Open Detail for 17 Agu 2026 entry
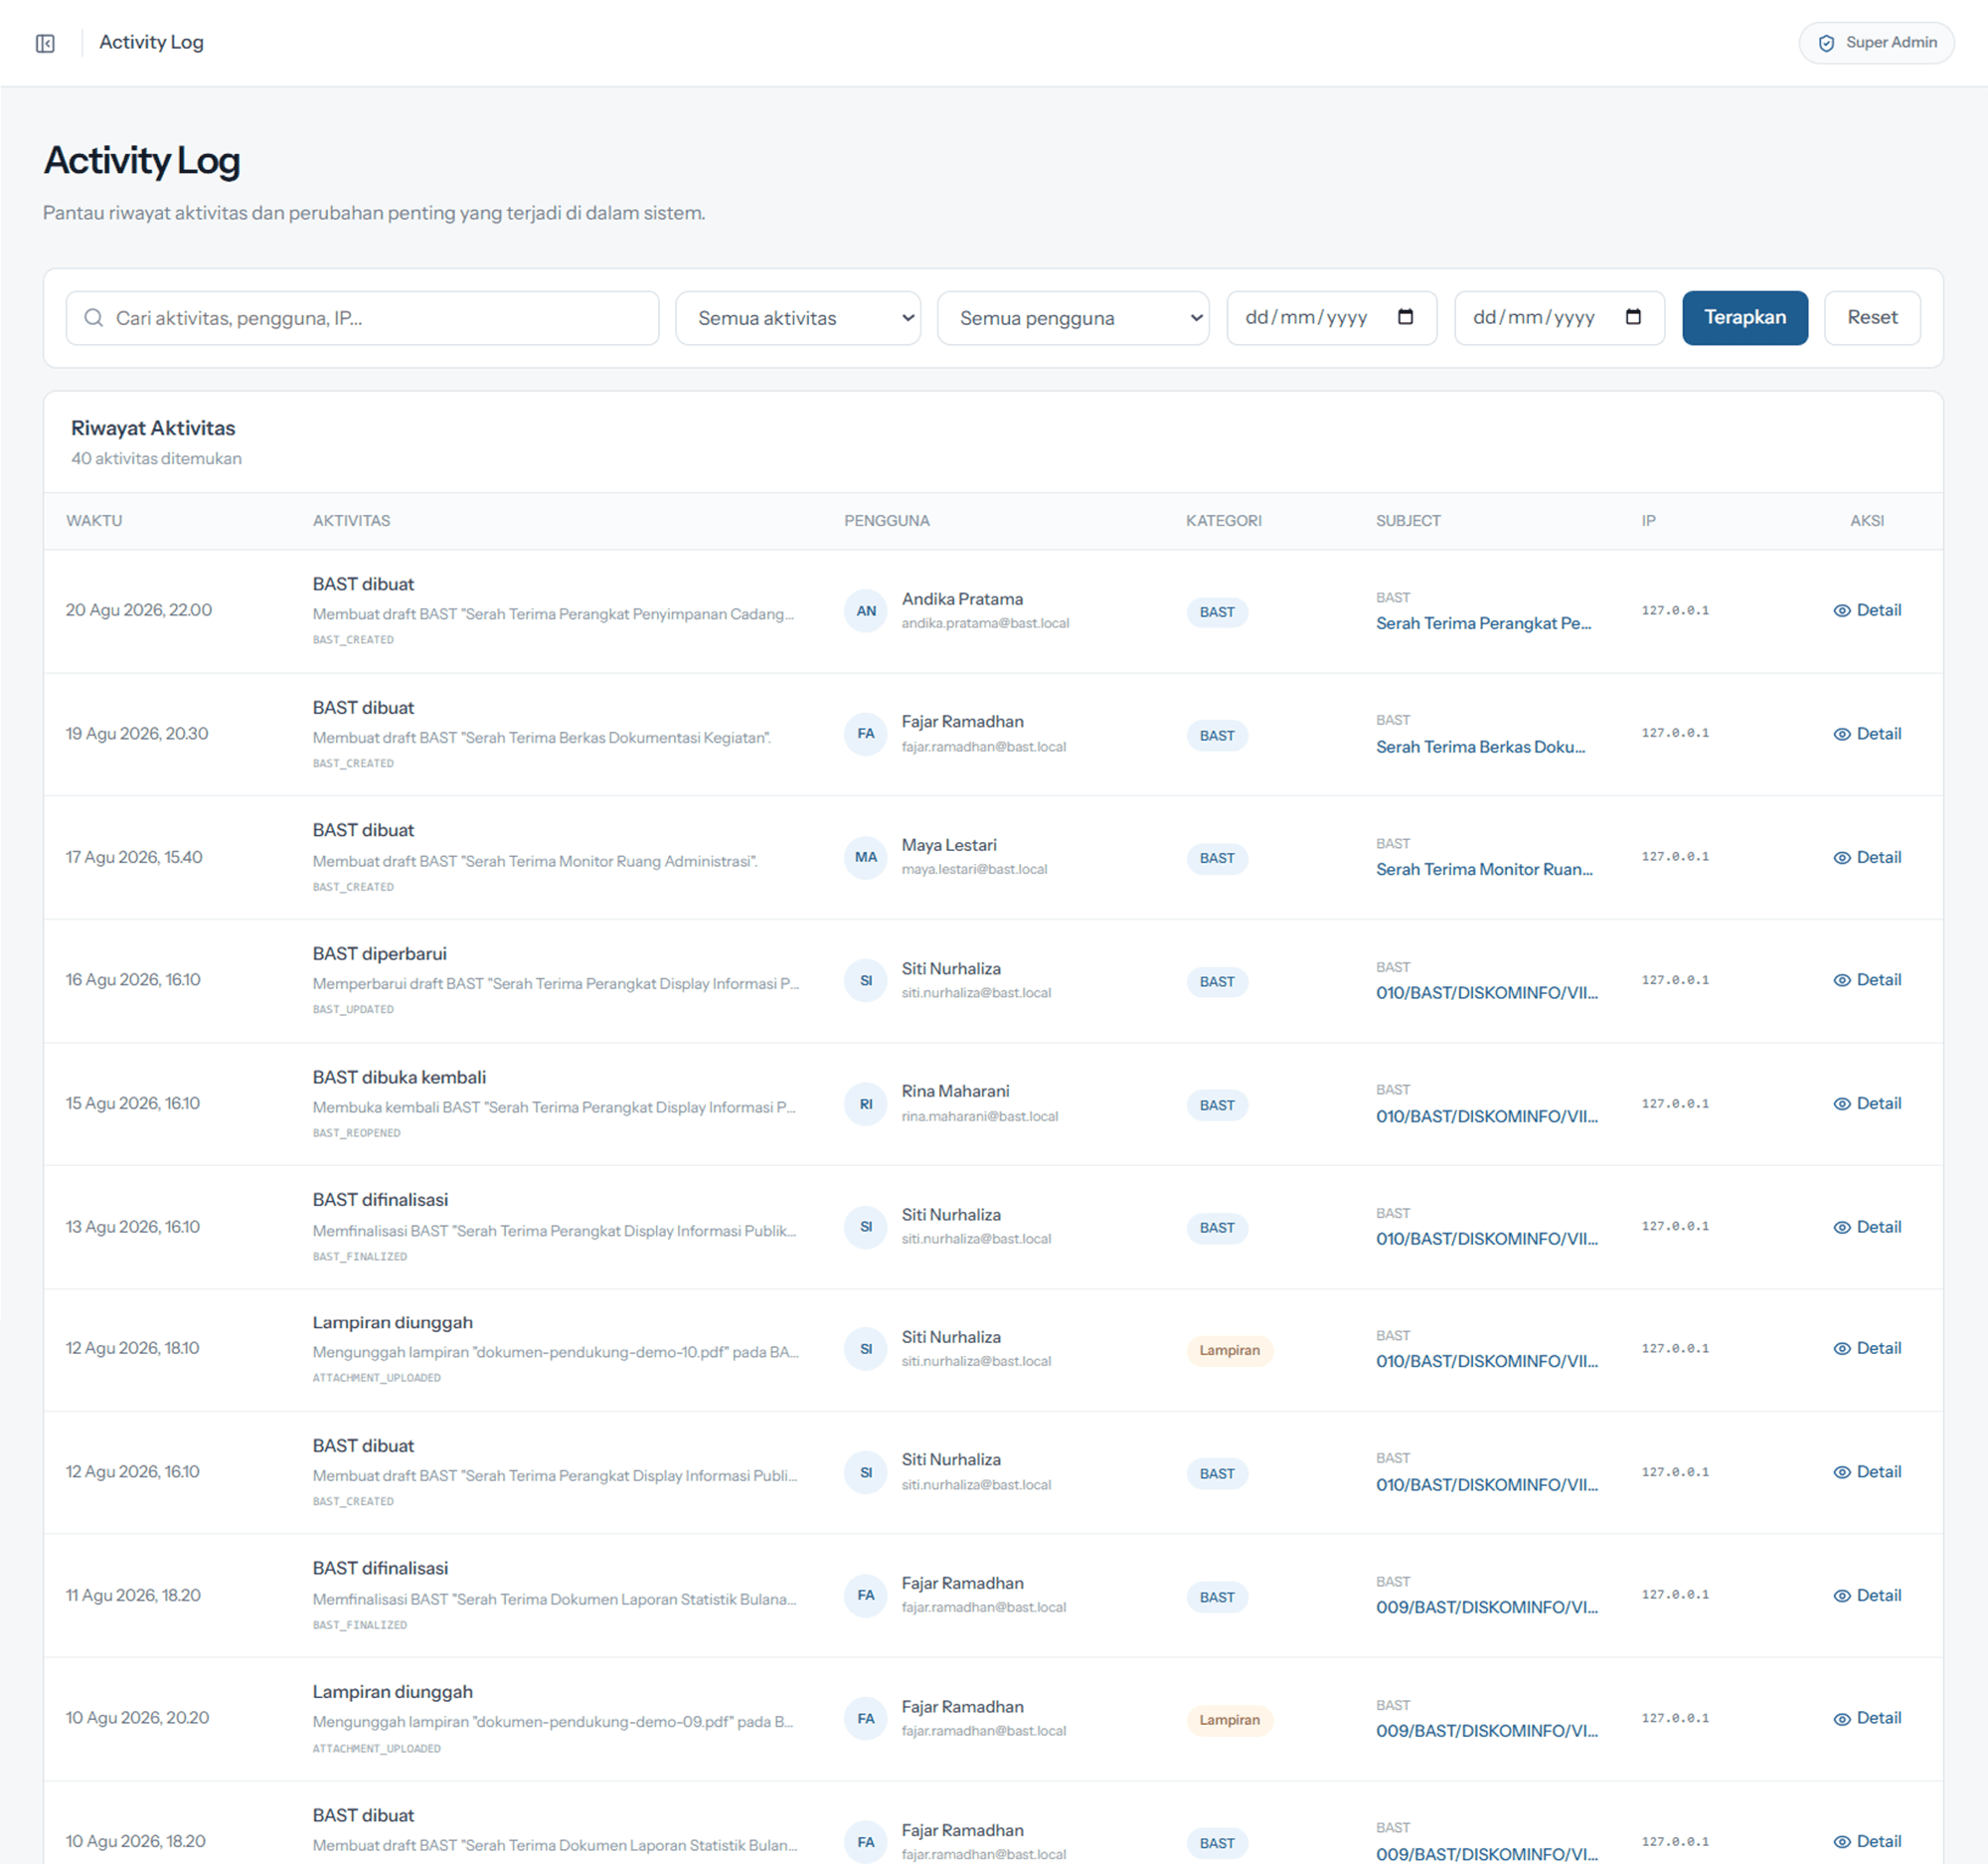1988x1864 pixels. coord(1867,857)
